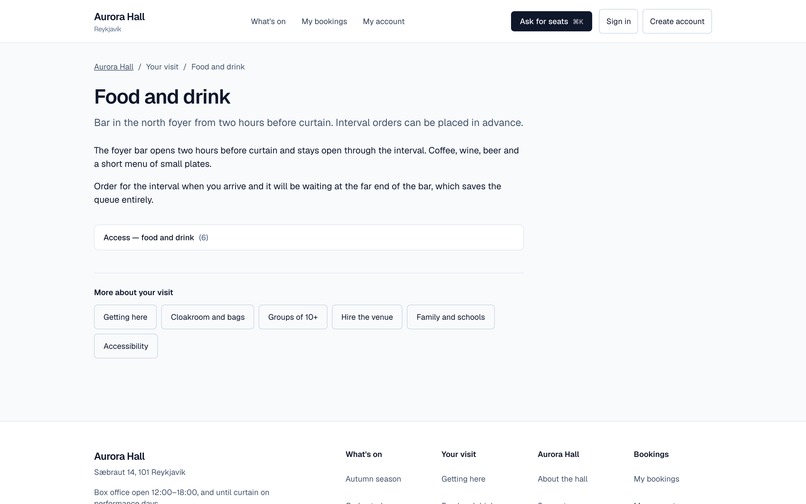806x504 pixels.
Task: Click the Sæbraut 14, 101 Reykjavík address
Action: point(139,472)
